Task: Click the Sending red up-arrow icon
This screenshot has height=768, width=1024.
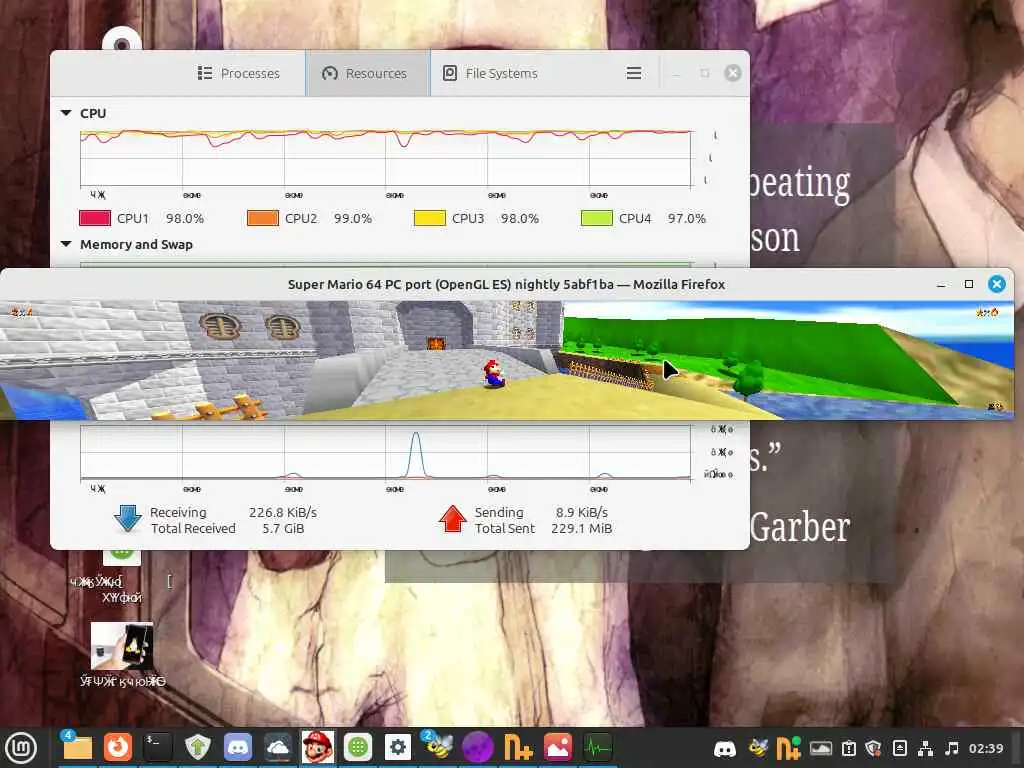Action: (x=453, y=519)
